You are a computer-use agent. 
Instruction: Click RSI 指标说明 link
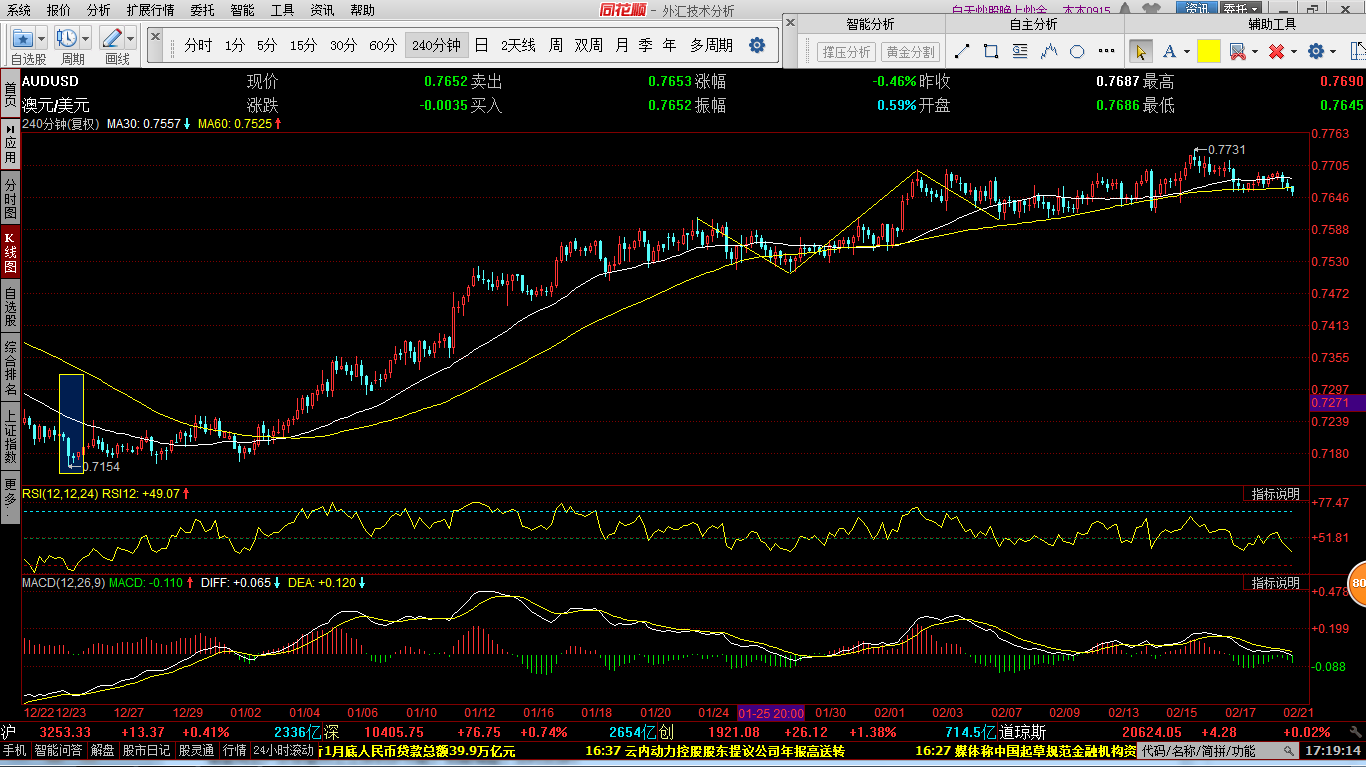tap(1276, 494)
